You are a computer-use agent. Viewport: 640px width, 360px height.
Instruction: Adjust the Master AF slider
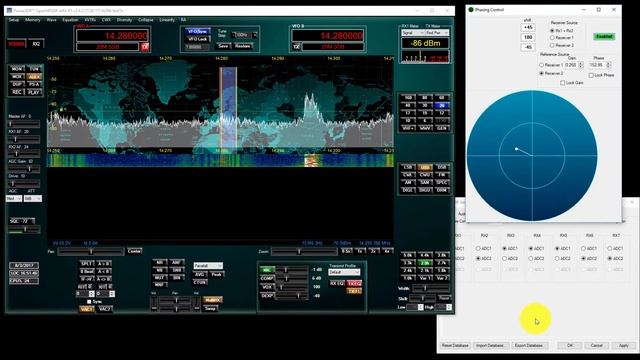pyautogui.click(x=24, y=124)
